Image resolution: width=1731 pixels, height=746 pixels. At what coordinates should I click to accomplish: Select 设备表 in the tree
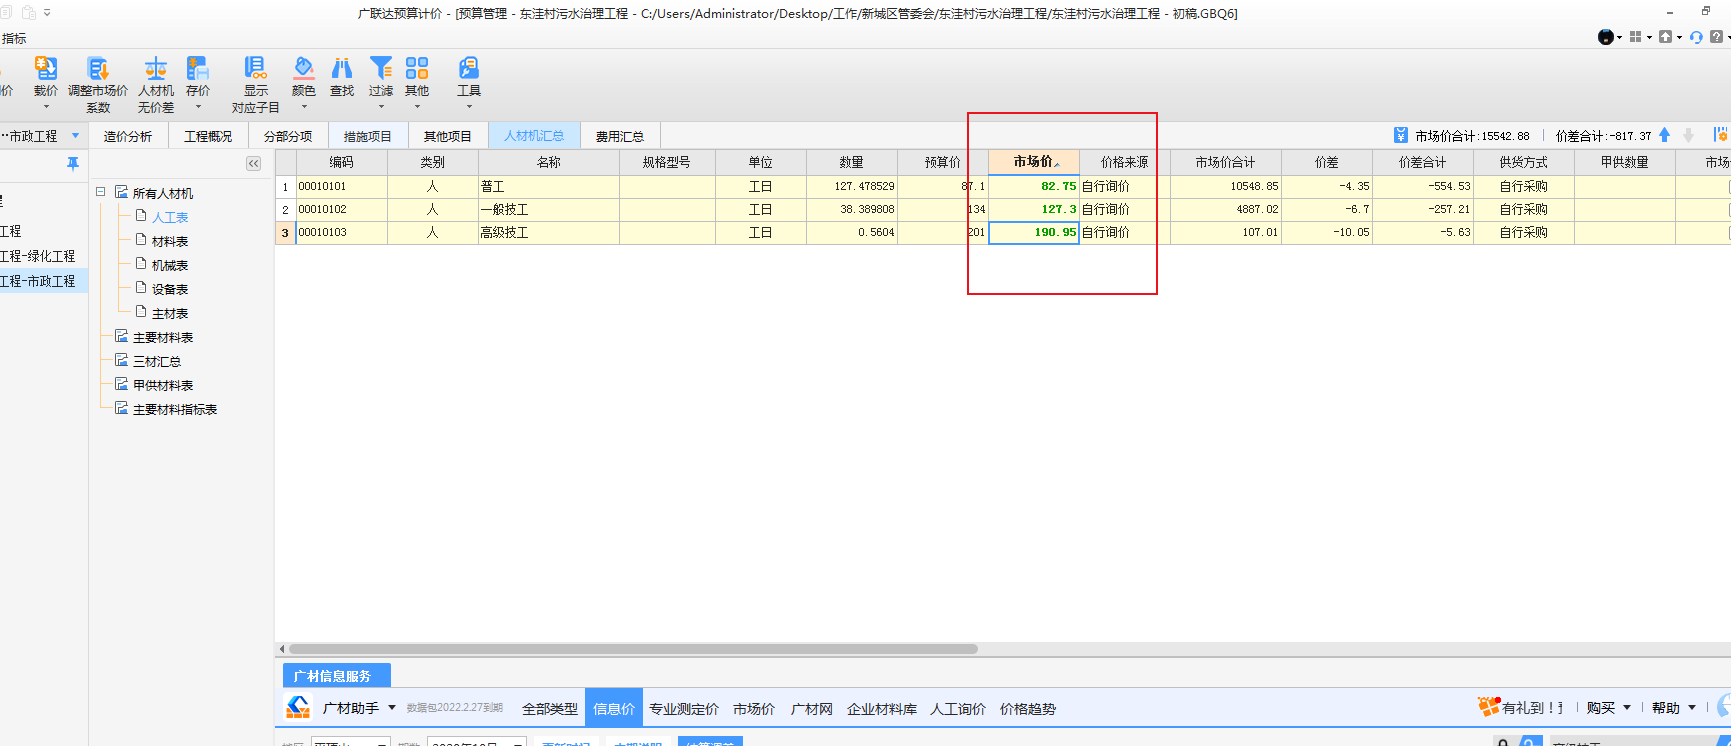click(x=170, y=289)
